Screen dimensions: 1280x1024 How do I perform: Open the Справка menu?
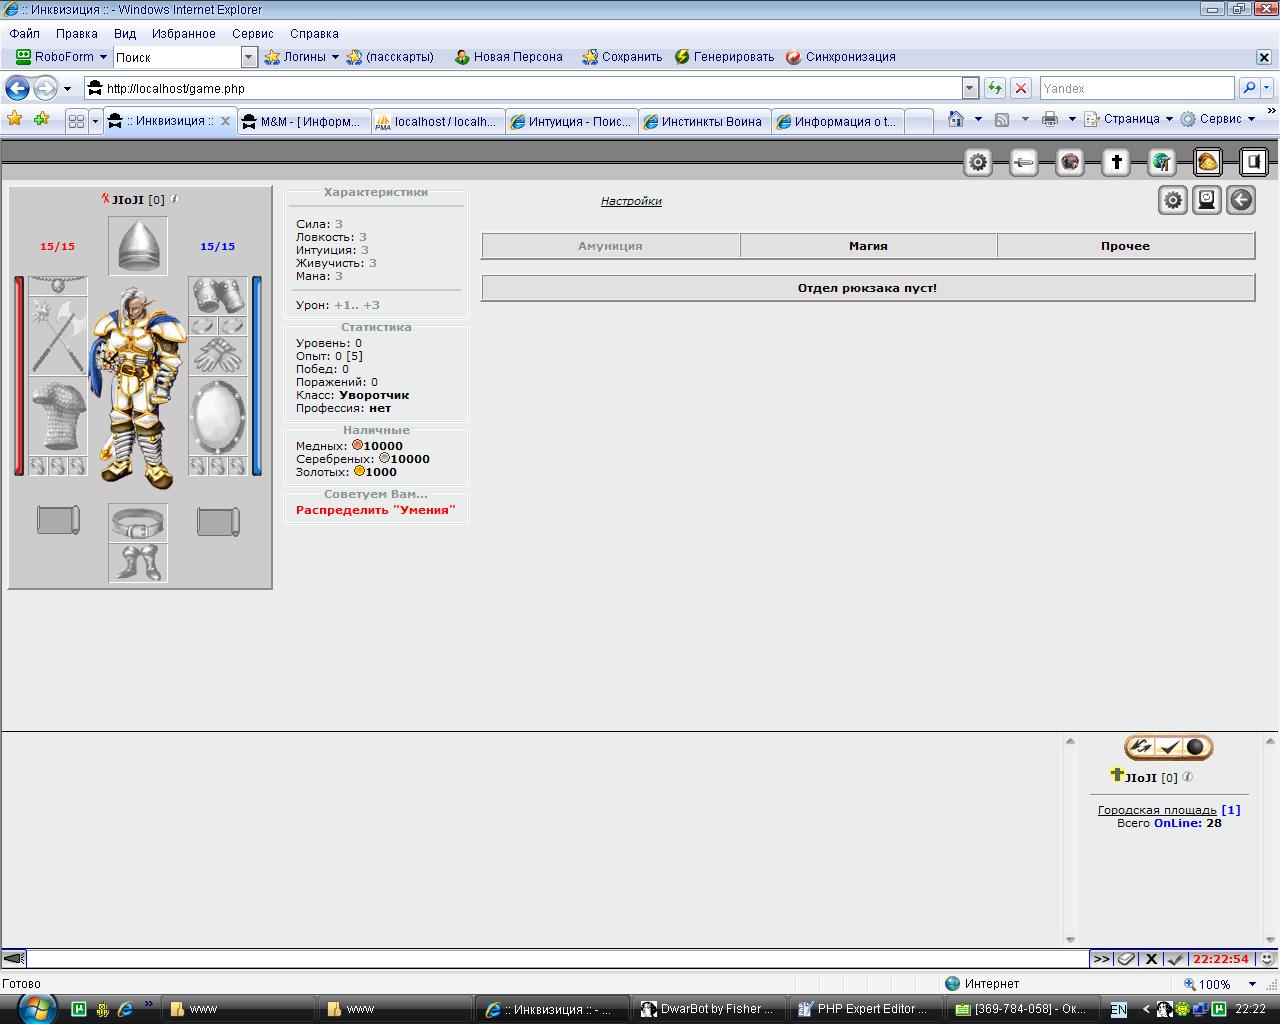(314, 33)
